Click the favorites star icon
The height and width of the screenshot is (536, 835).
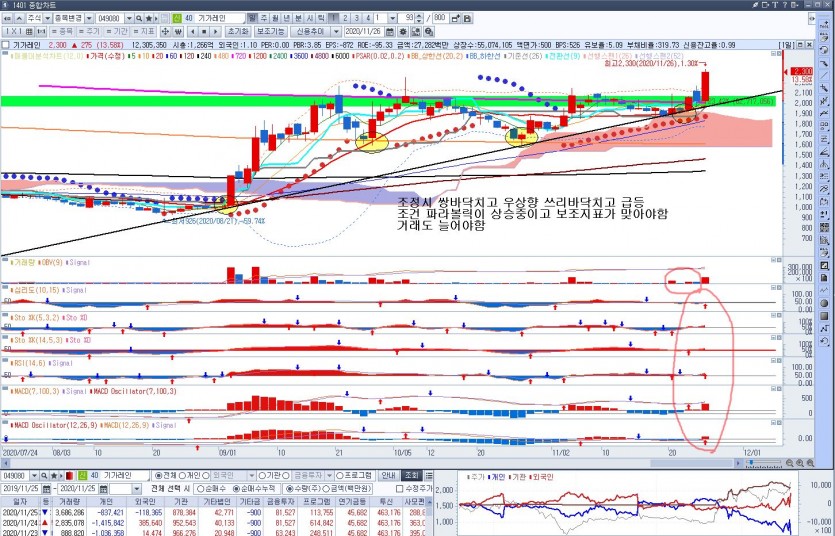point(148,19)
